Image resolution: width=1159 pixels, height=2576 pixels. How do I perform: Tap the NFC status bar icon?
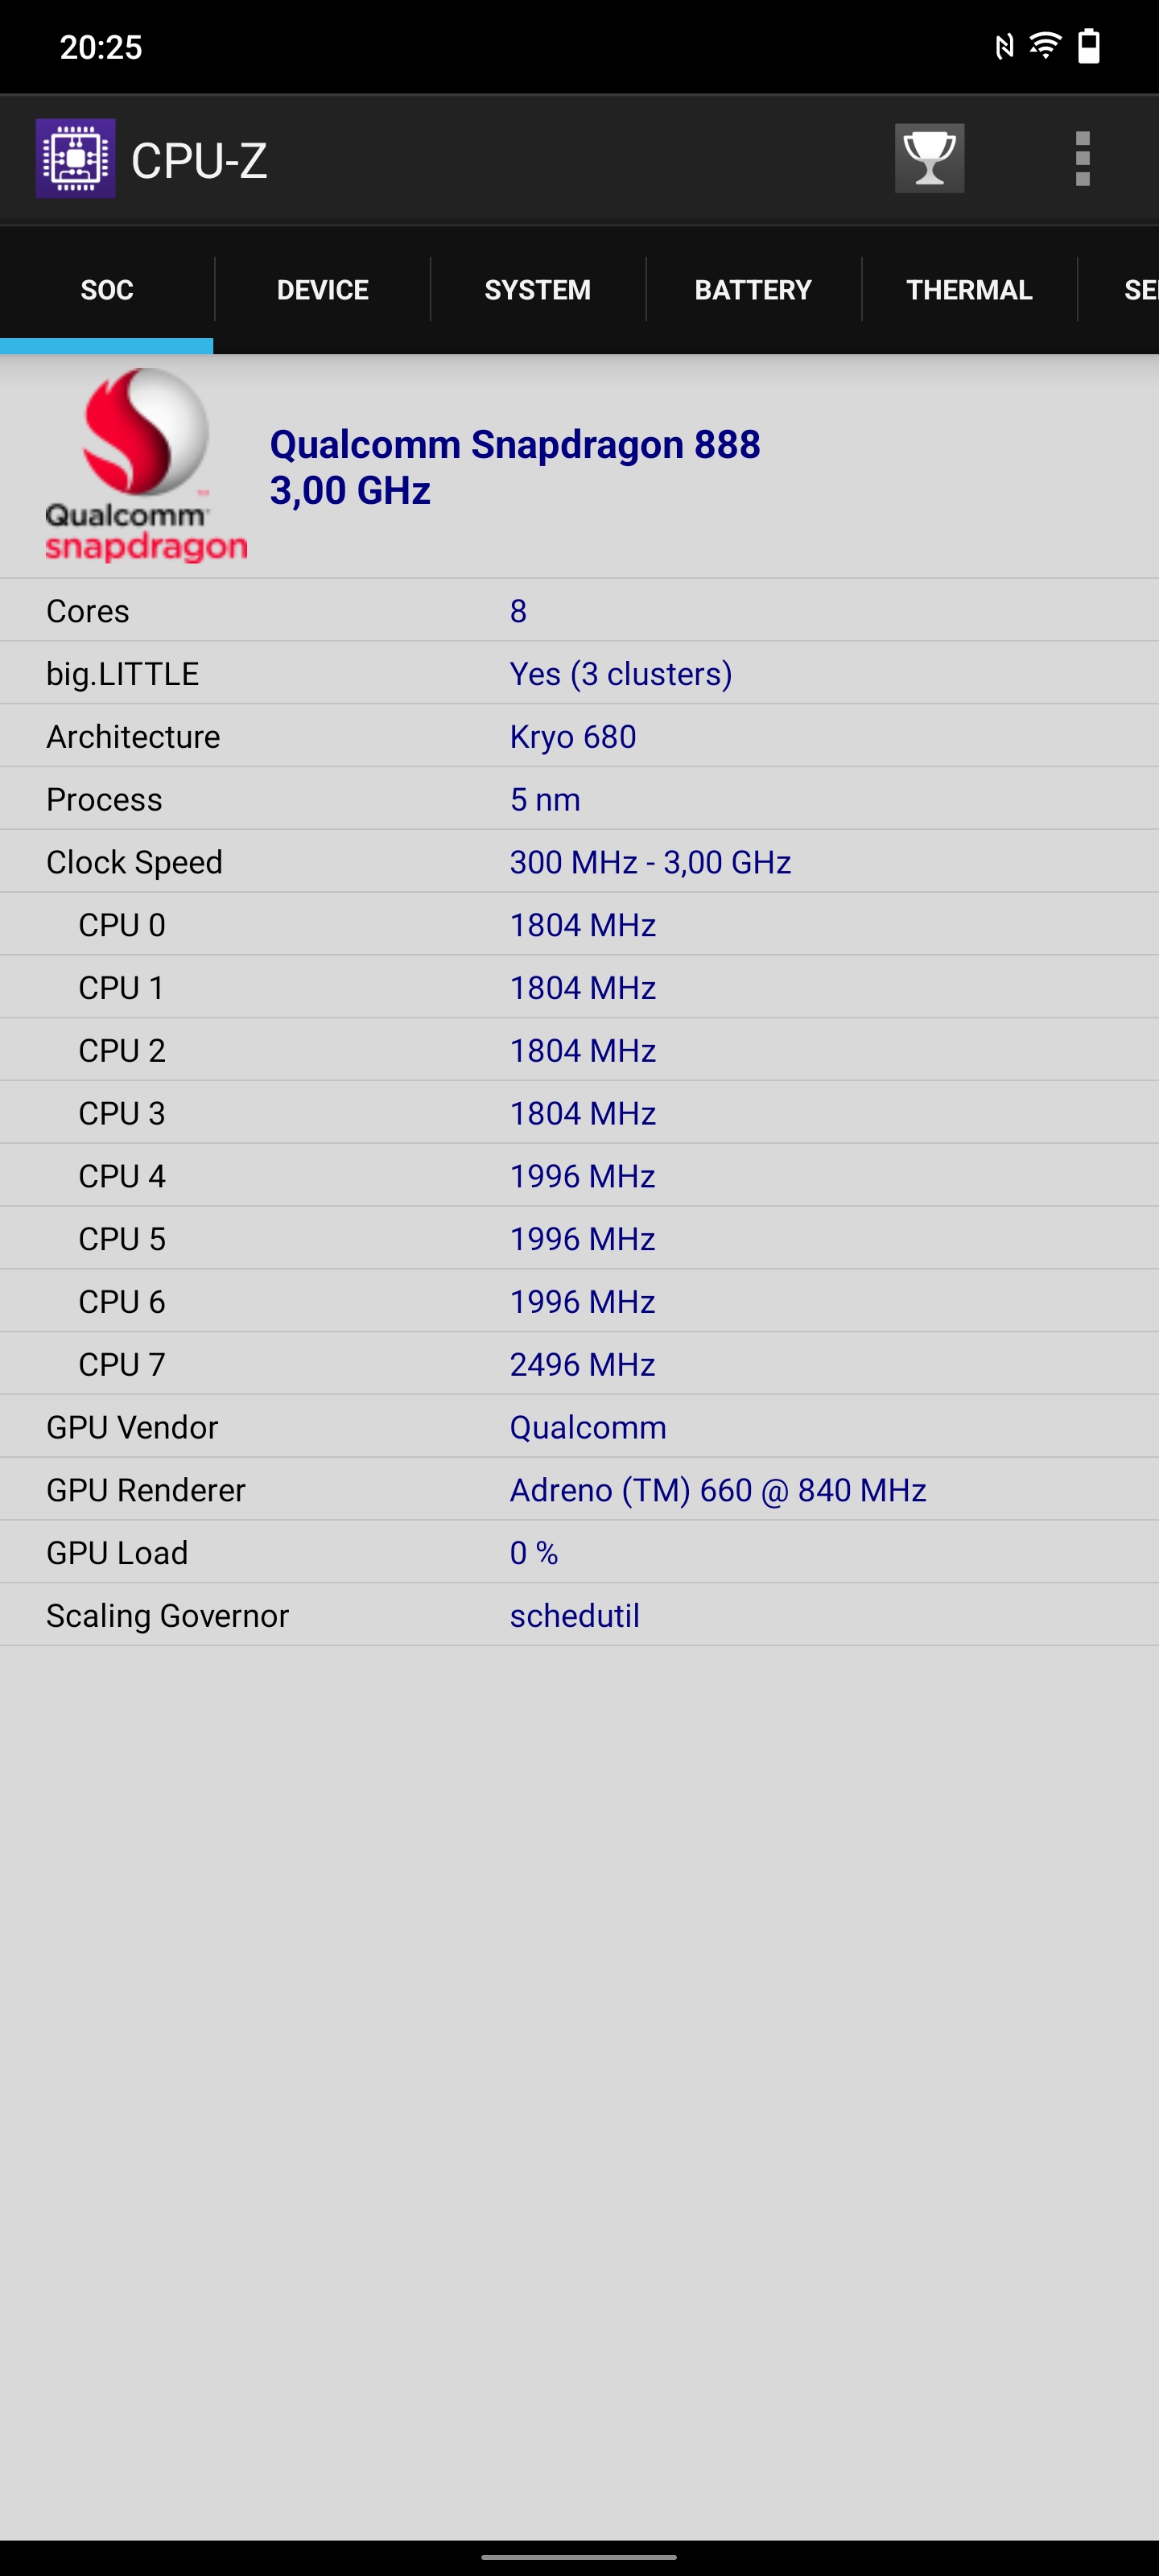coord(1004,46)
